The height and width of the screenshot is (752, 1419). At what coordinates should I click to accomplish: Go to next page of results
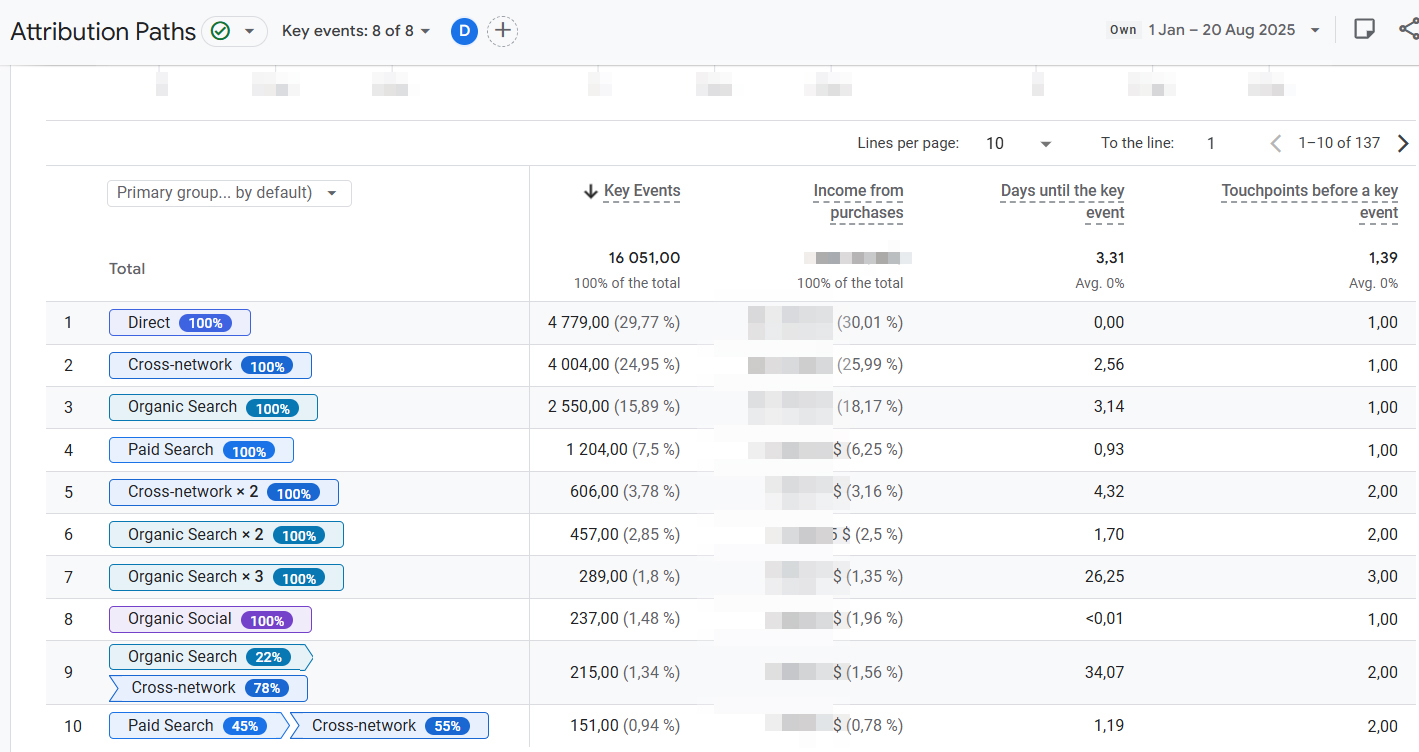pos(1402,143)
